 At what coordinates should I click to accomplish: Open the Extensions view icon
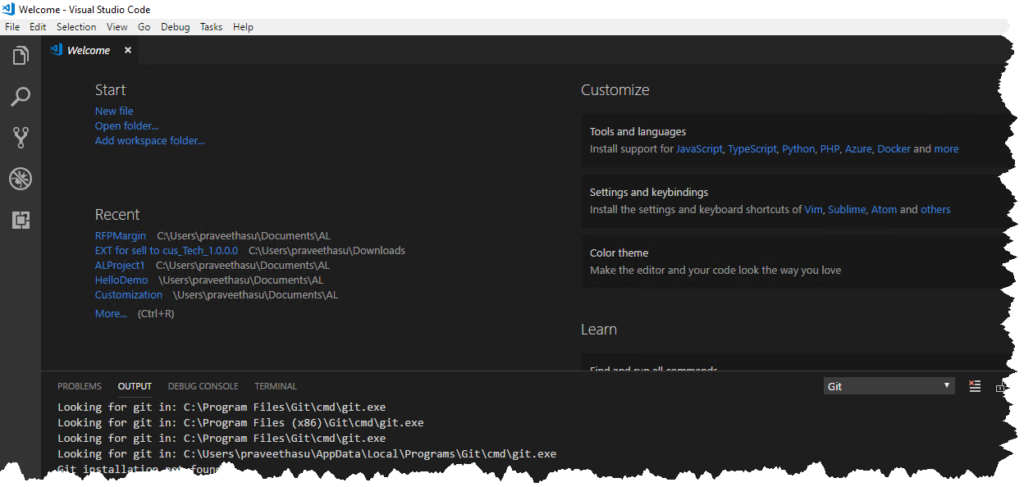21,219
